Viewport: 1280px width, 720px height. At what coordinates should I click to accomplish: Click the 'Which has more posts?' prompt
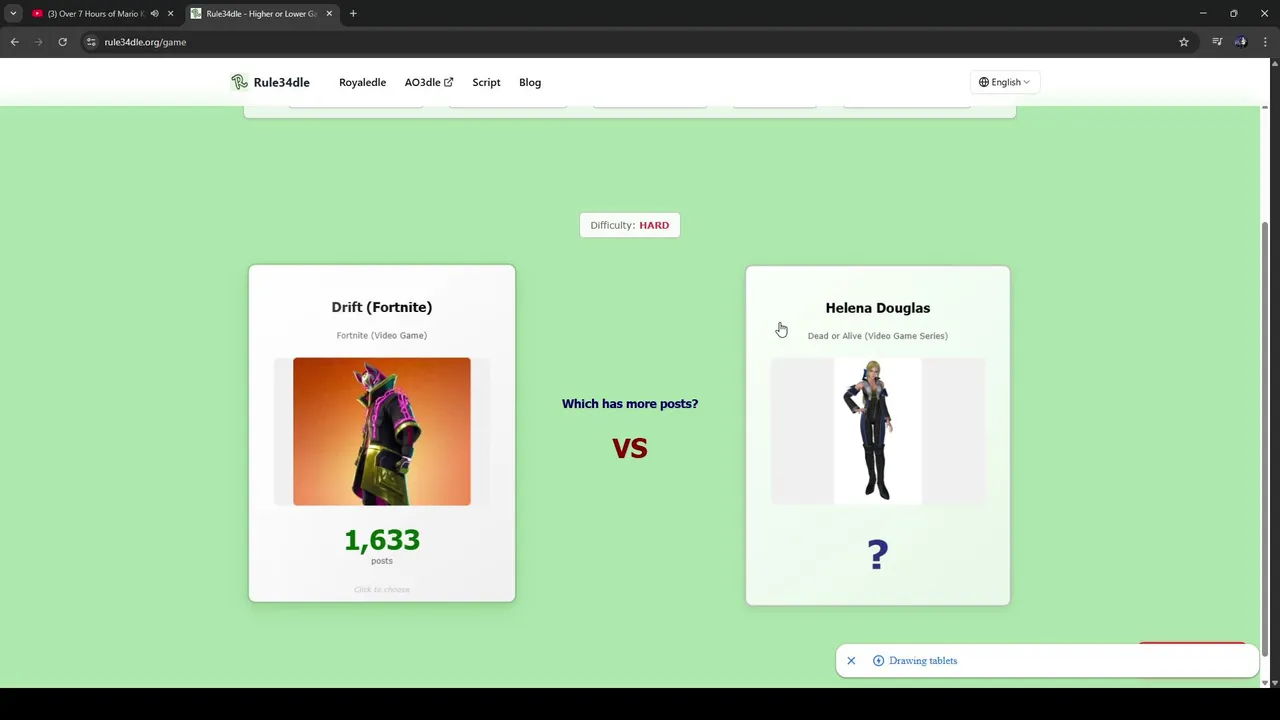(x=630, y=404)
